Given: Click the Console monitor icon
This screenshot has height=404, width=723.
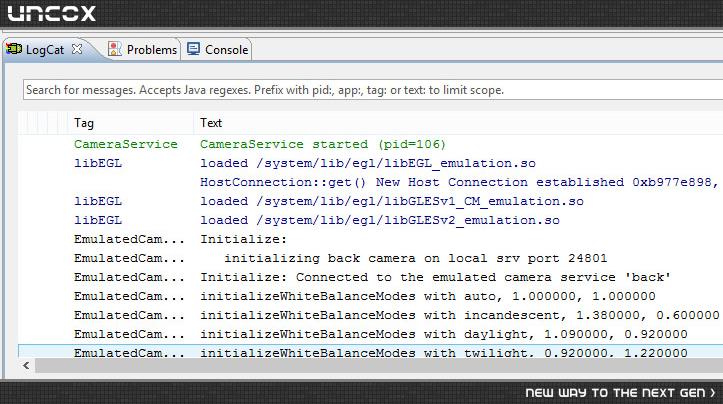Looking at the screenshot, I should (193, 49).
